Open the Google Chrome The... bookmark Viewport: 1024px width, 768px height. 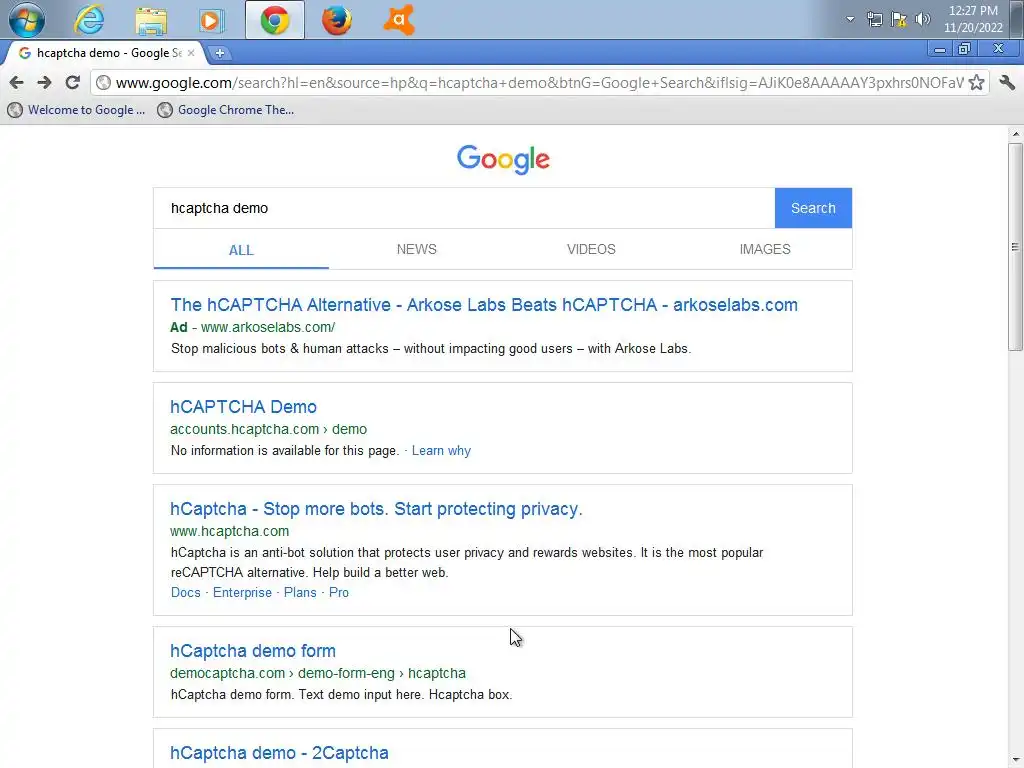(226, 110)
